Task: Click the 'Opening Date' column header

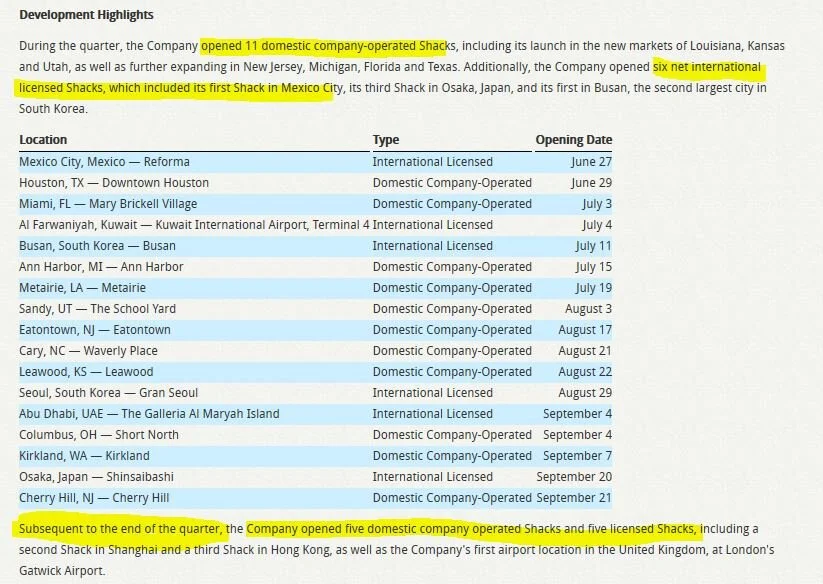Action: [574, 140]
